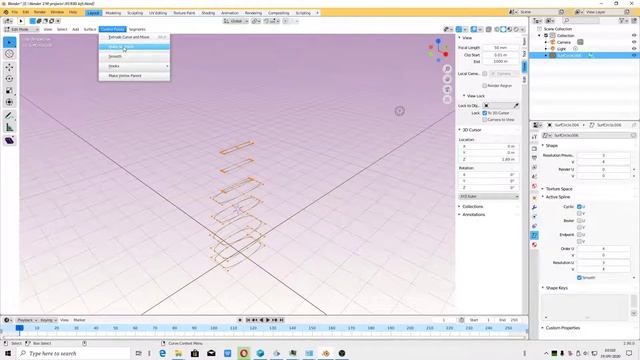
Task: Open the World properties tab icon
Action: click(x=534, y=186)
